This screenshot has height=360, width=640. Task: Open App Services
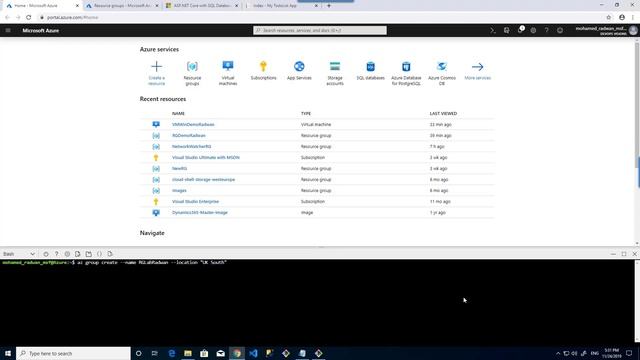click(299, 70)
